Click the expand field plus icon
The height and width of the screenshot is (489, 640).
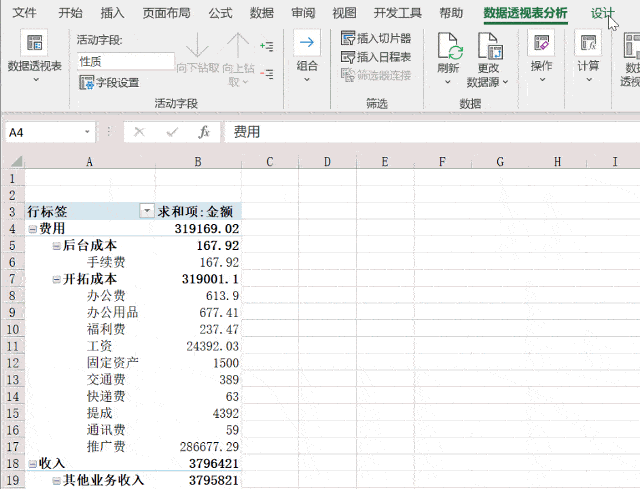point(267,46)
